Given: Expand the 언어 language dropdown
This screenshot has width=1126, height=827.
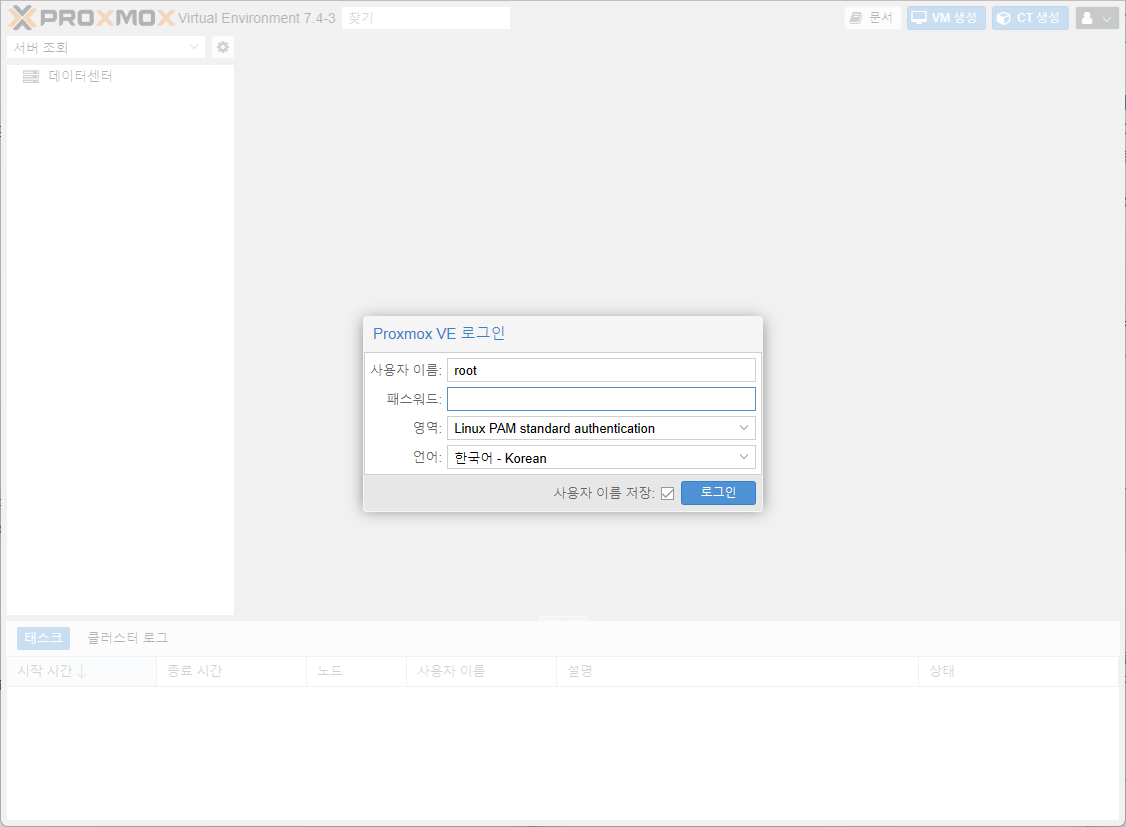Looking at the screenshot, I should tap(744, 457).
